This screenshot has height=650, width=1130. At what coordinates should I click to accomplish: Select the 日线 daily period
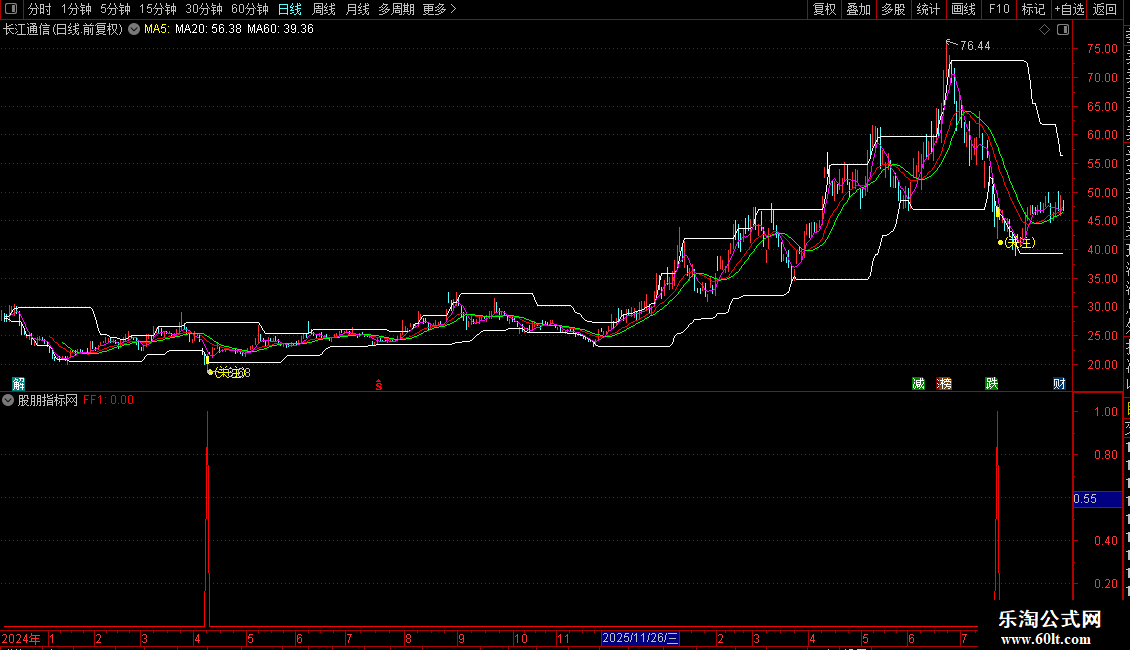click(290, 9)
